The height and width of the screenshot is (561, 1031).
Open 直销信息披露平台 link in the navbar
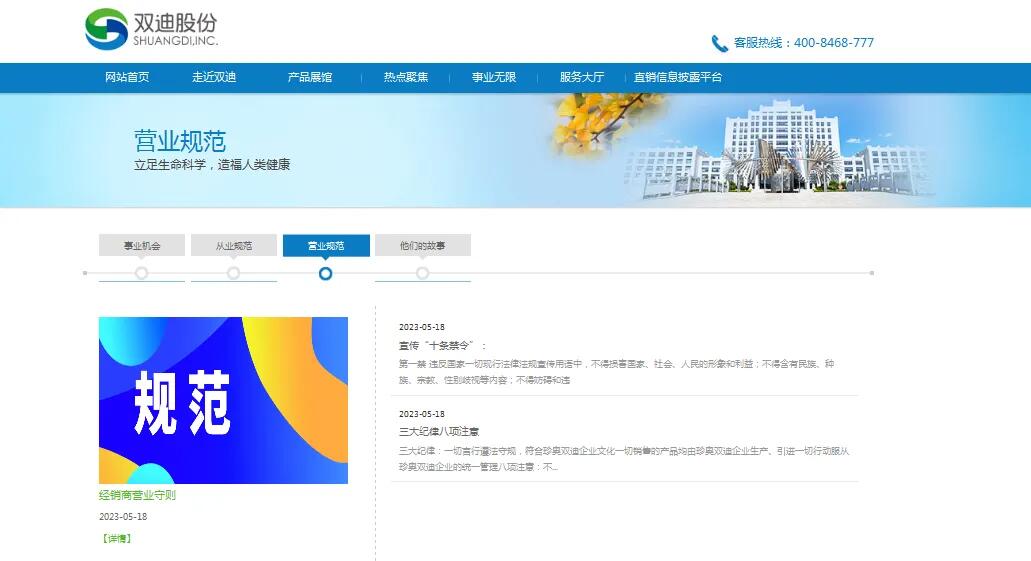point(678,77)
